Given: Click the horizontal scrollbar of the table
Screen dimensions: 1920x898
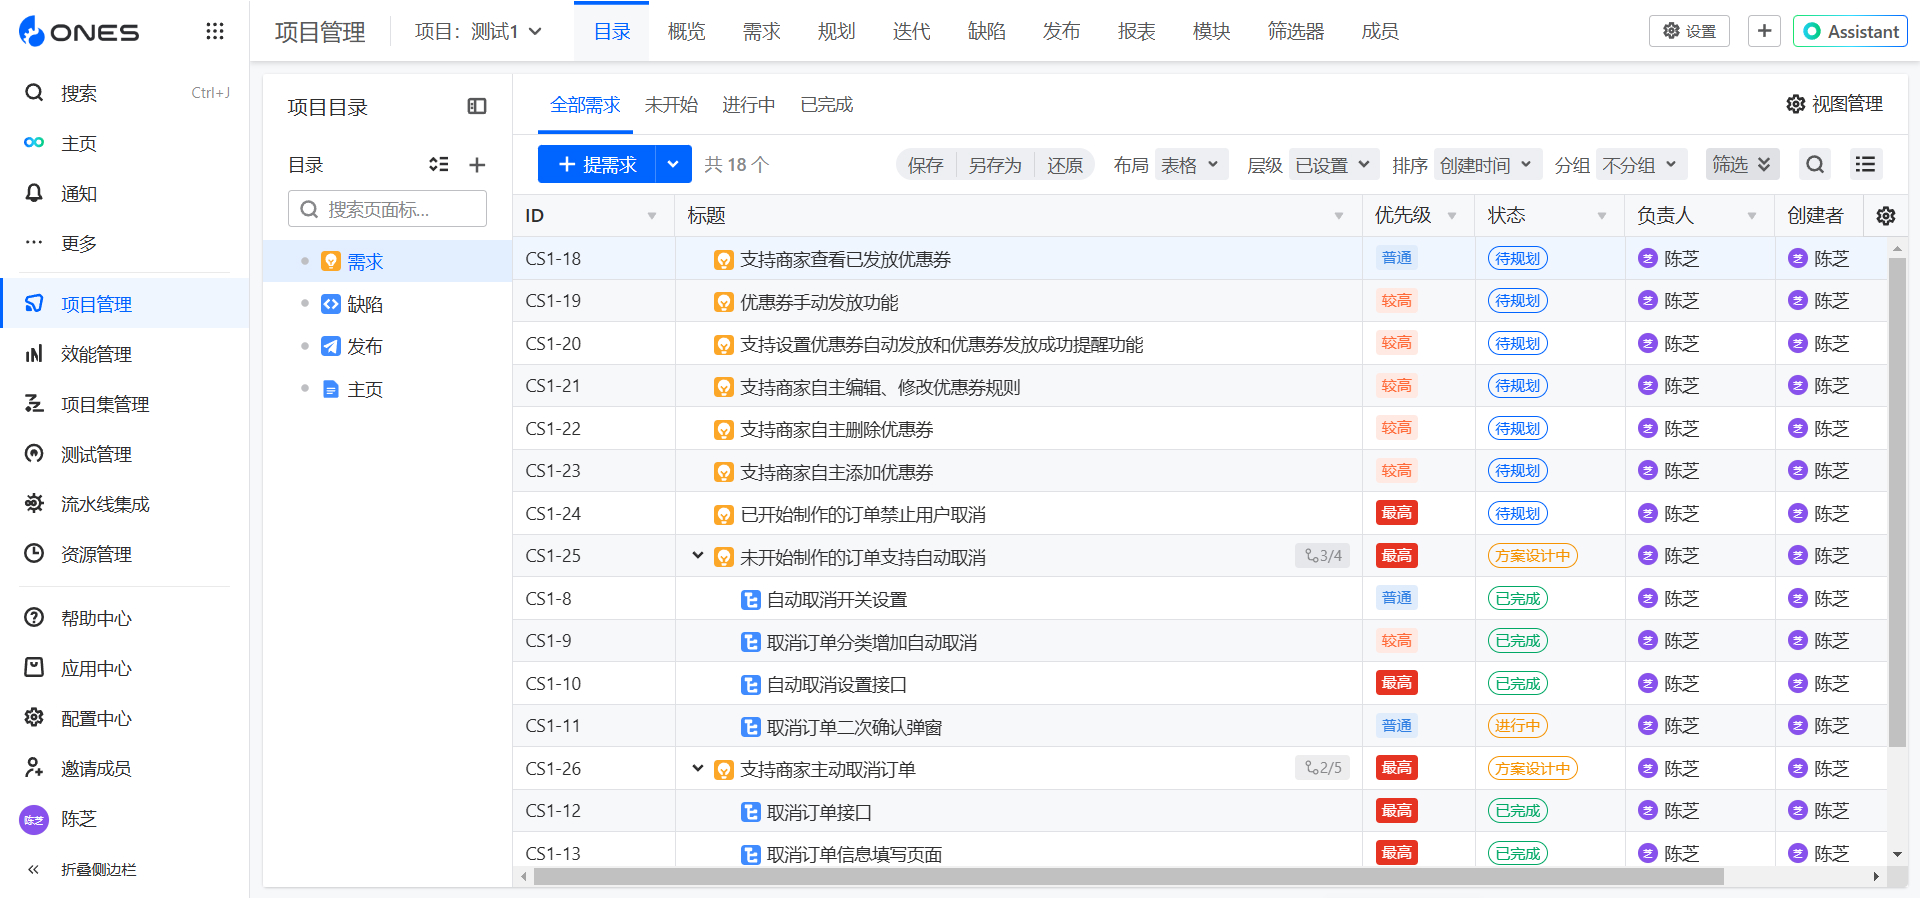Looking at the screenshot, I should pyautogui.click(x=1128, y=877).
